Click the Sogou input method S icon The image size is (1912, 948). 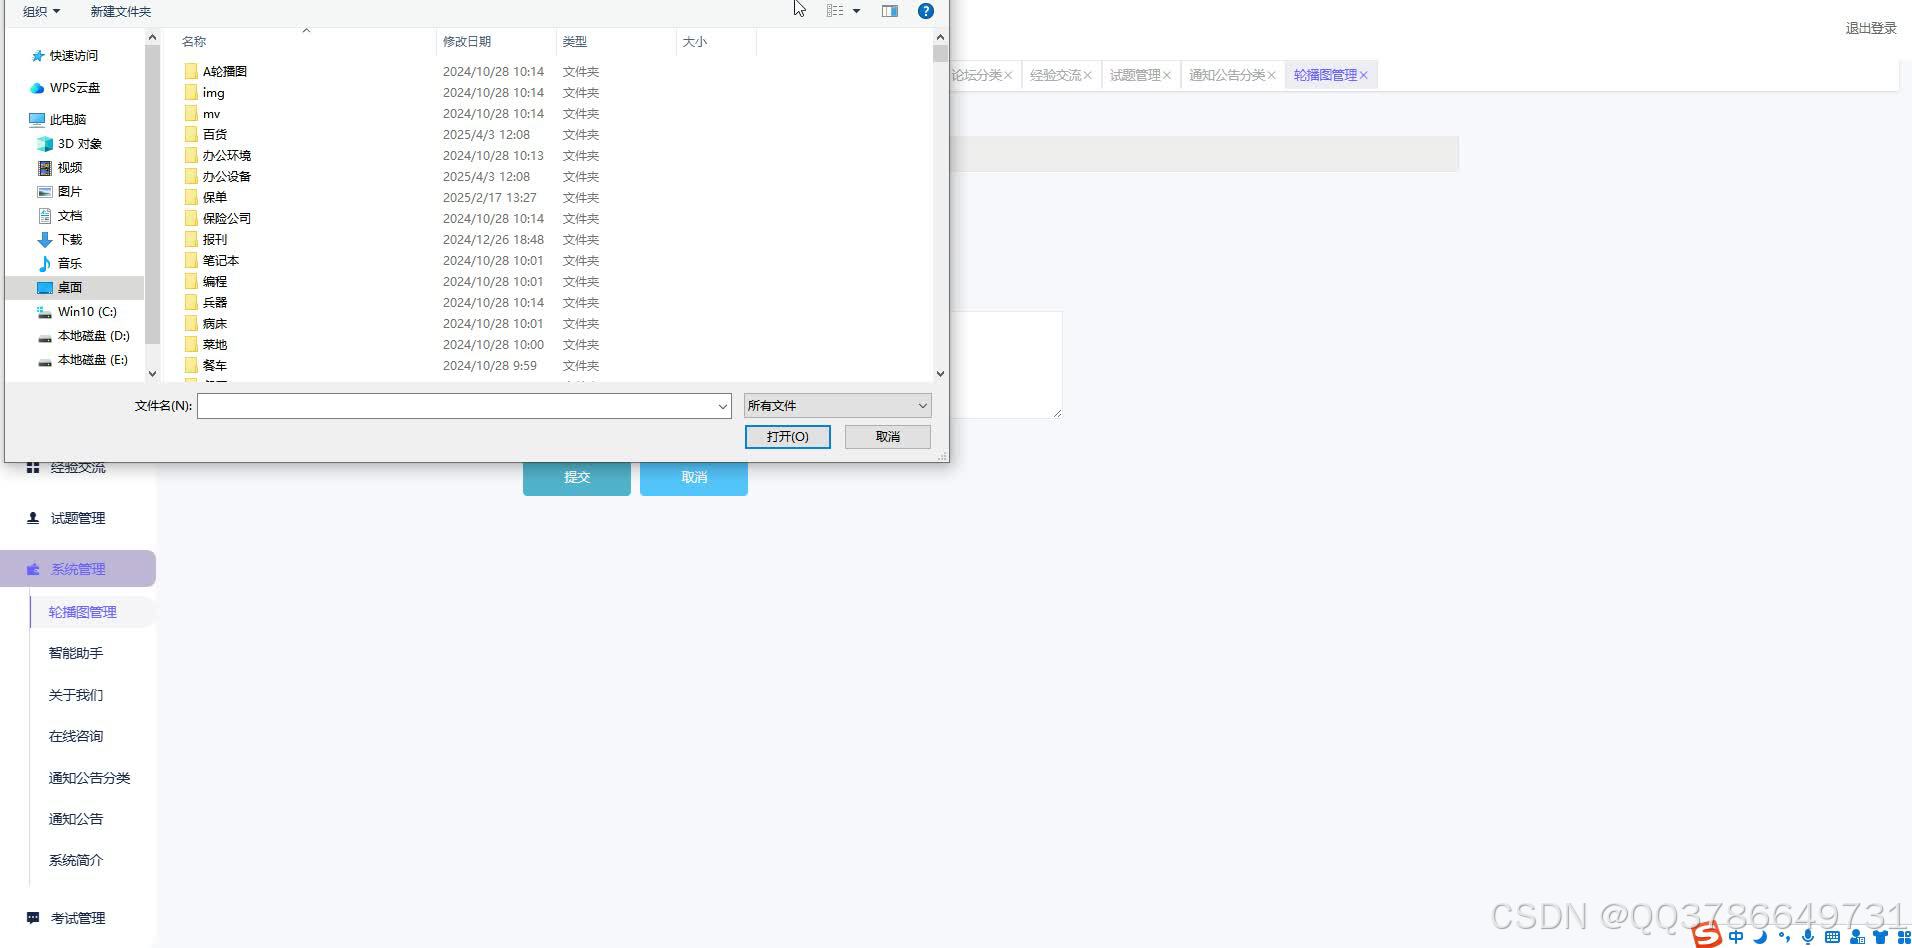pos(1707,936)
